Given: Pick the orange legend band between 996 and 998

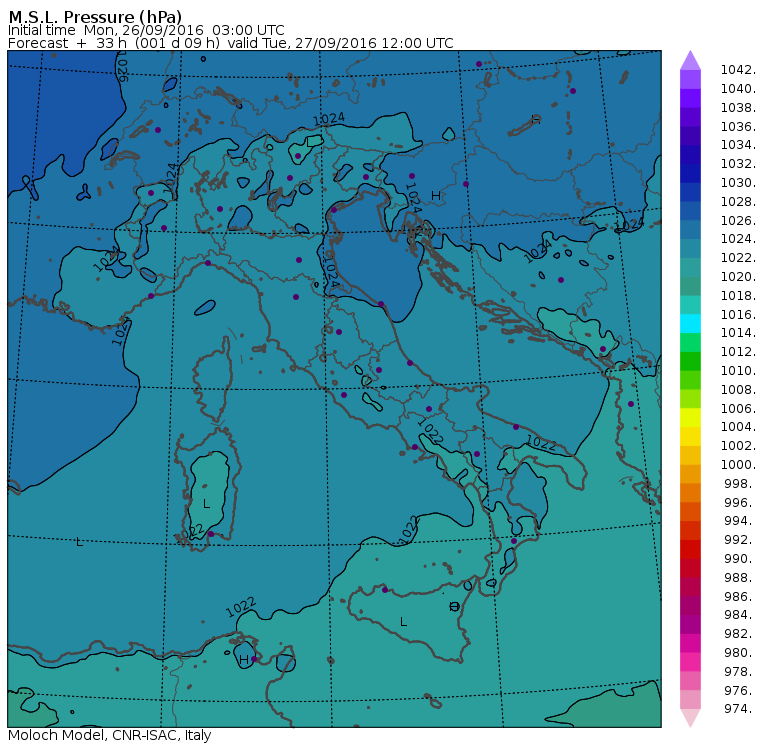Looking at the screenshot, I should pos(690,493).
